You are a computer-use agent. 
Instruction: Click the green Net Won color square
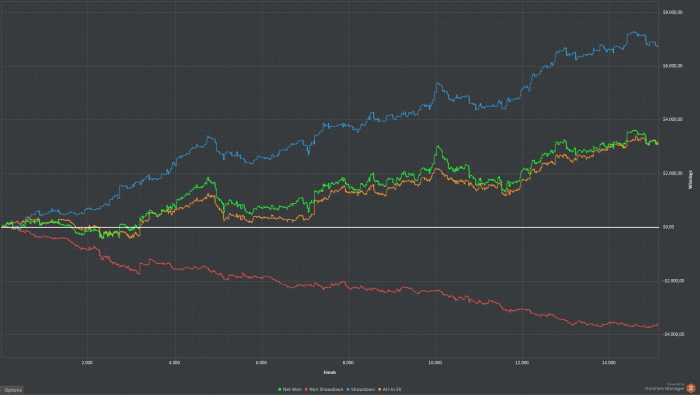click(x=280, y=390)
